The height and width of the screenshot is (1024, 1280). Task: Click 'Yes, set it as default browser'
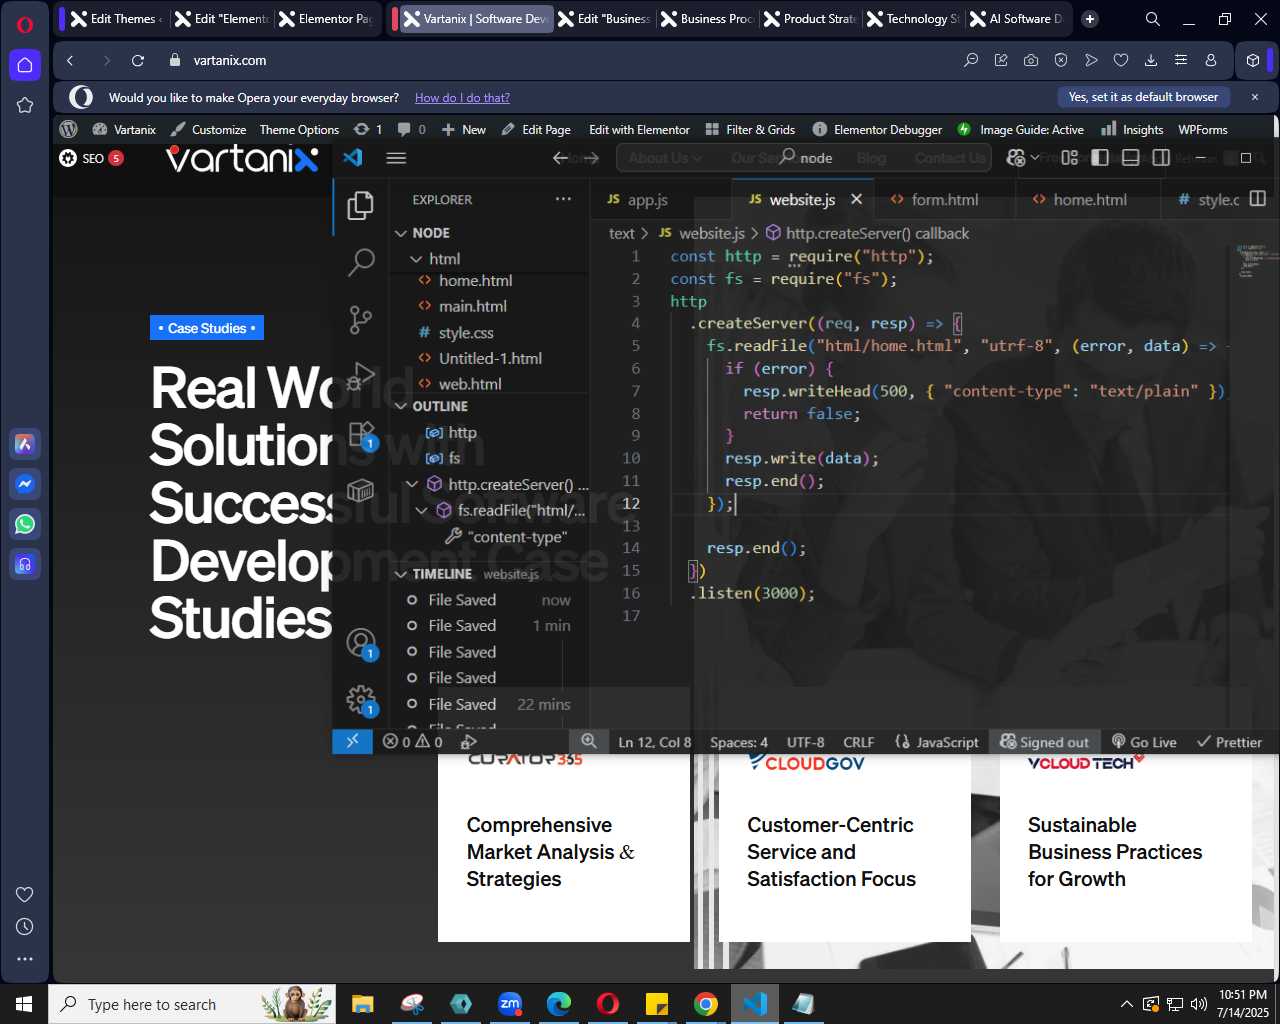click(1143, 97)
